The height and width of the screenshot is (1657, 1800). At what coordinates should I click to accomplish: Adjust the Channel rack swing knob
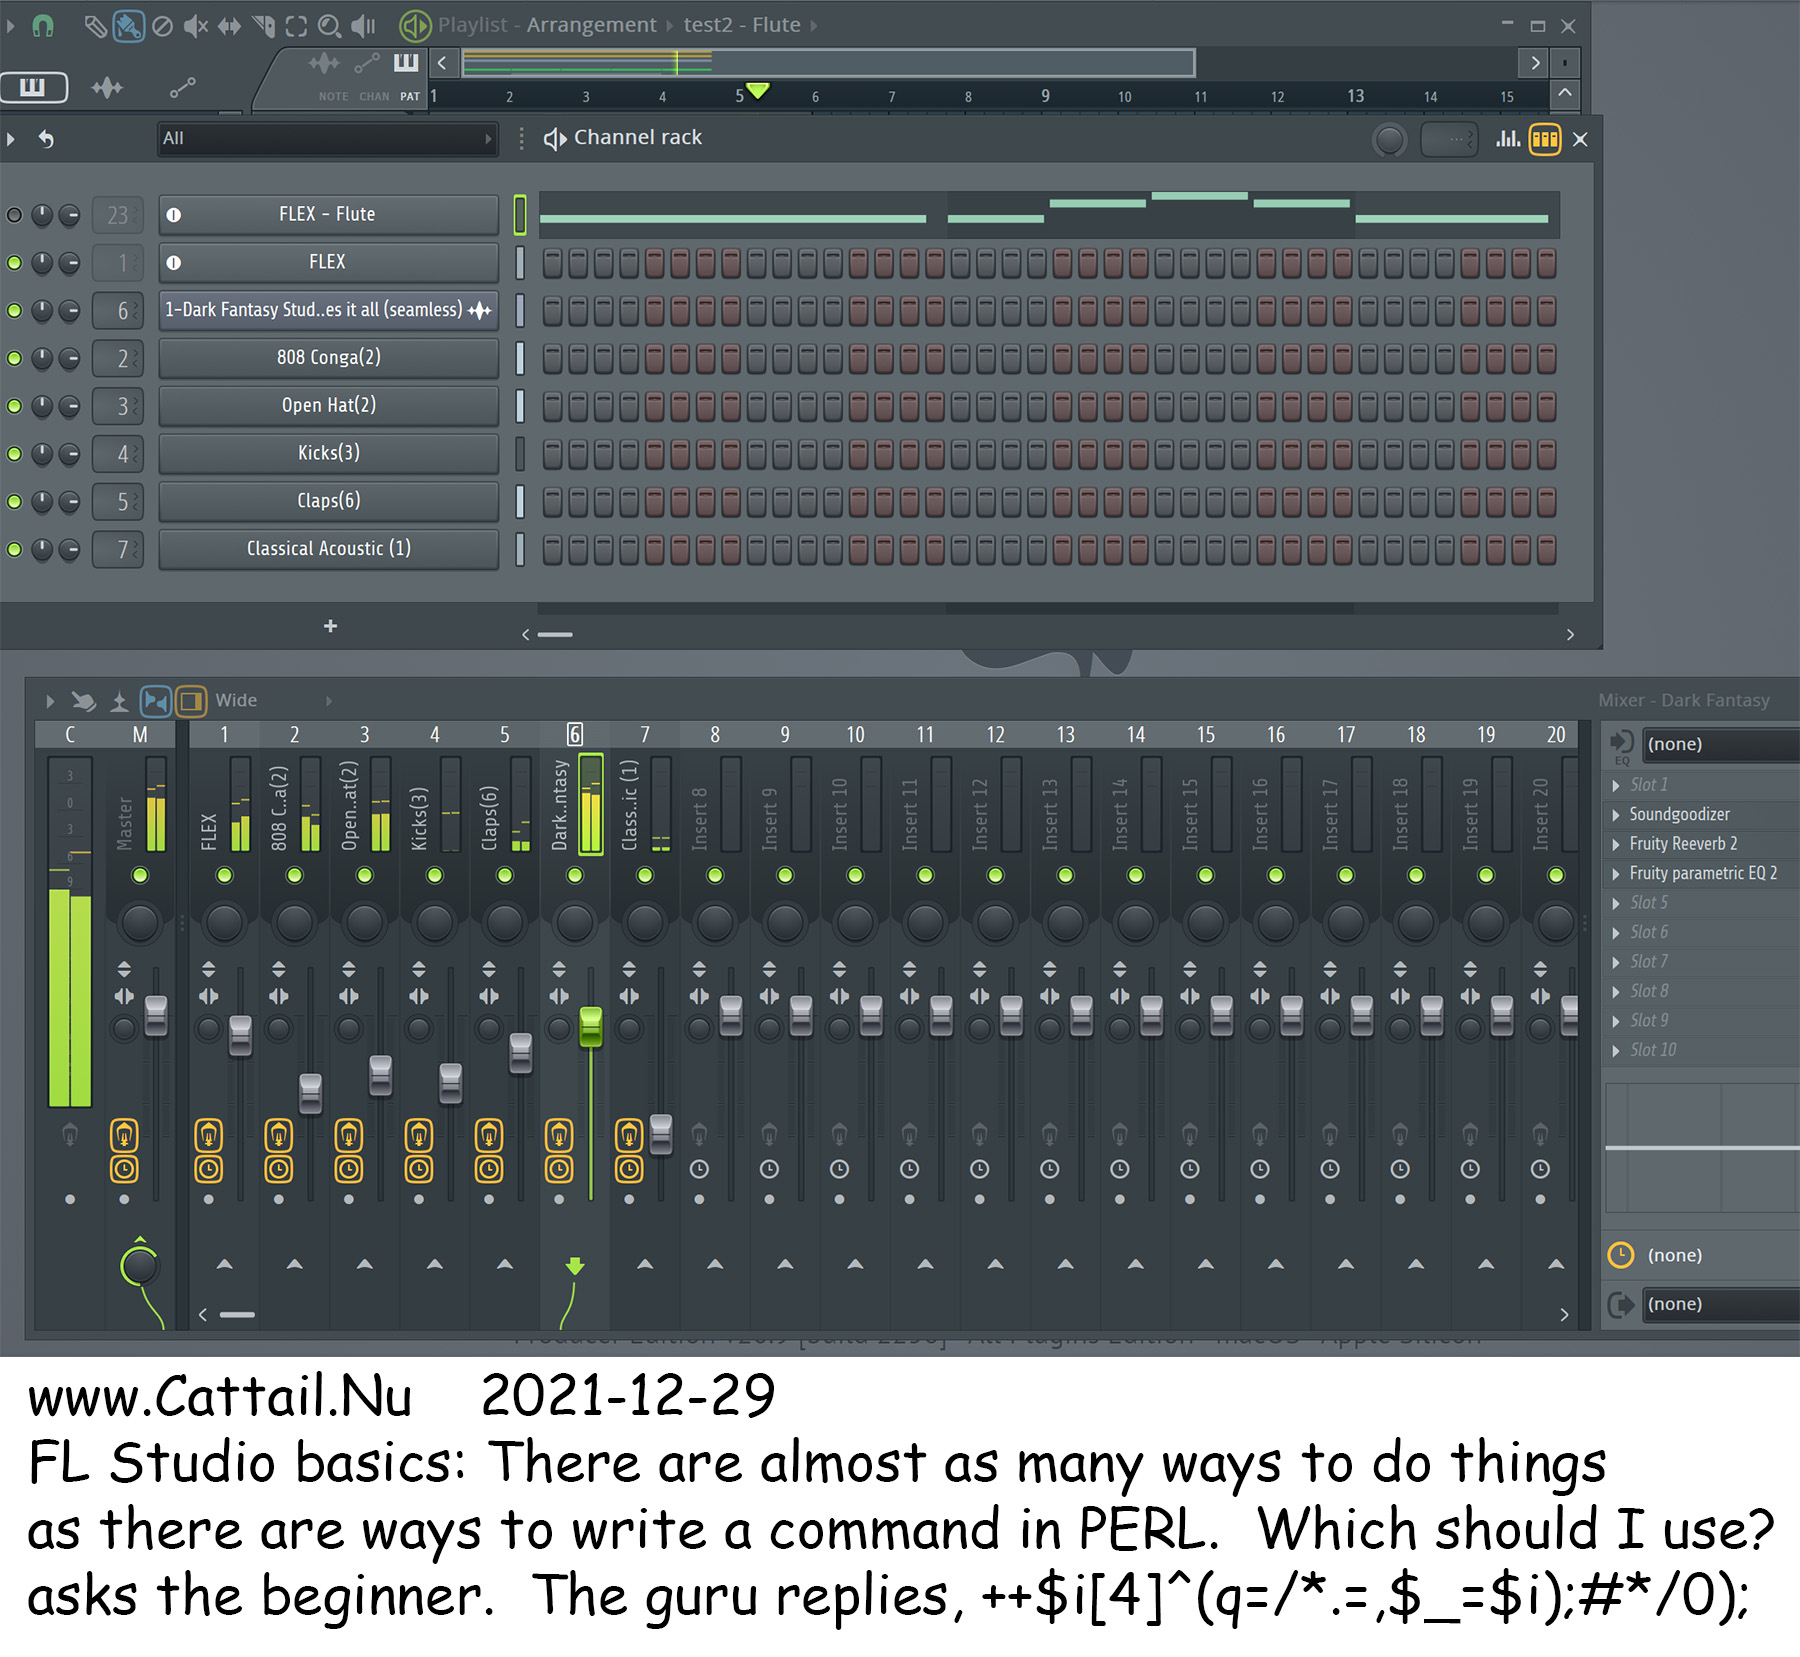click(x=1389, y=140)
